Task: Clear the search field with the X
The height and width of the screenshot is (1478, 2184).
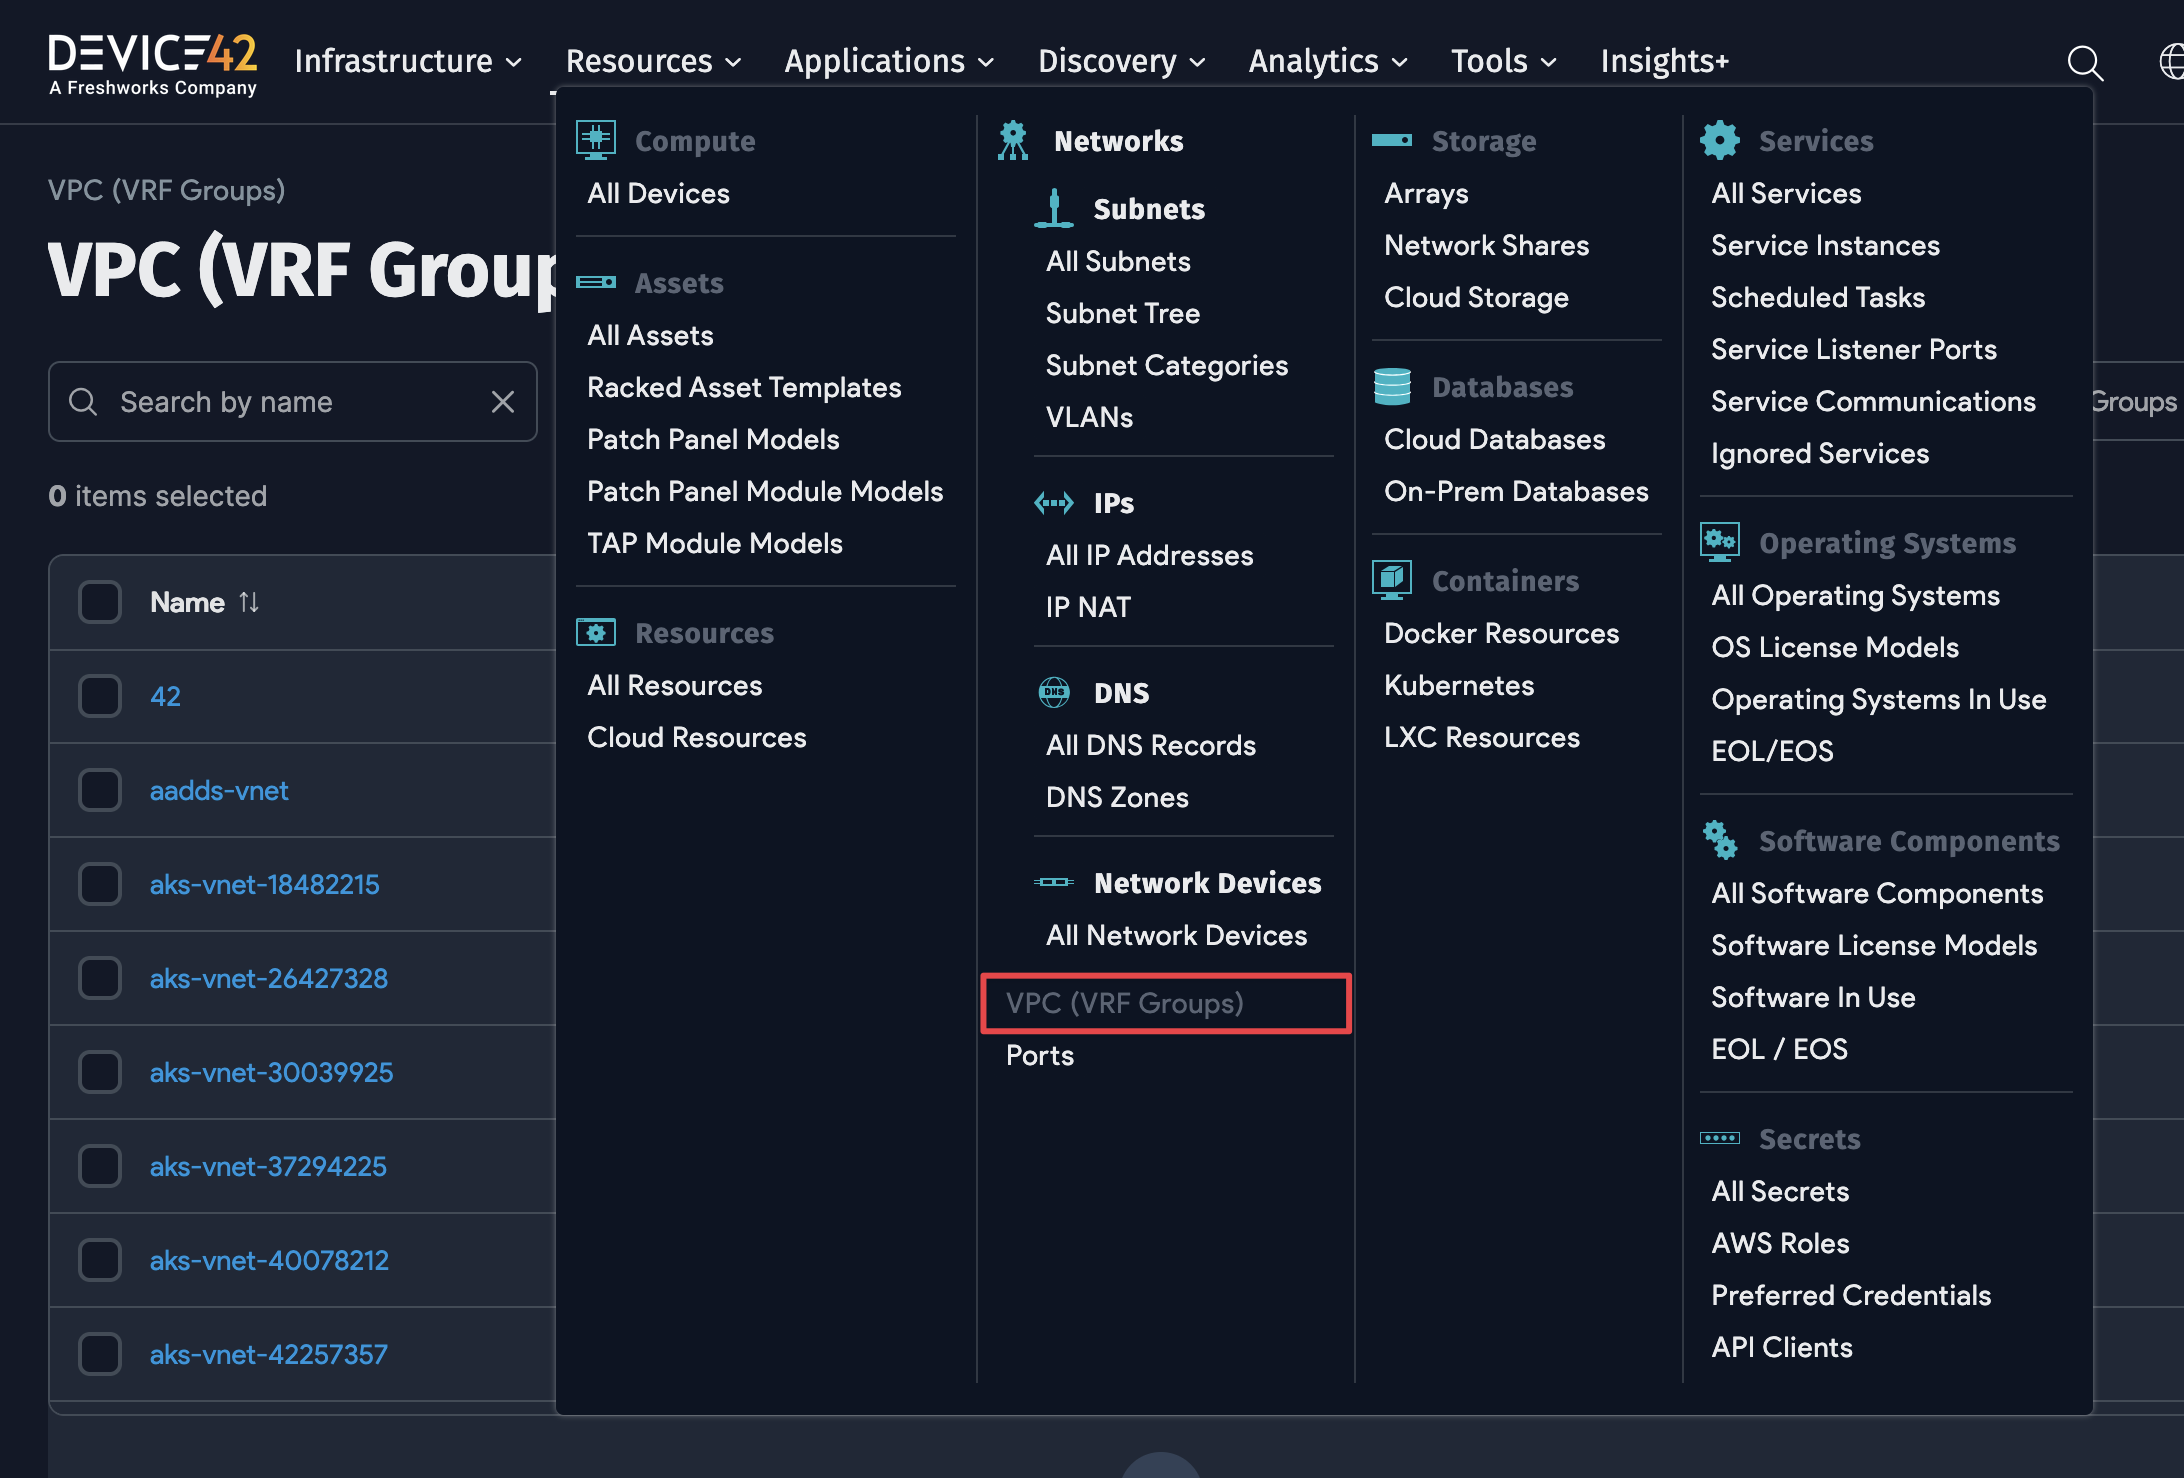Action: pos(503,401)
